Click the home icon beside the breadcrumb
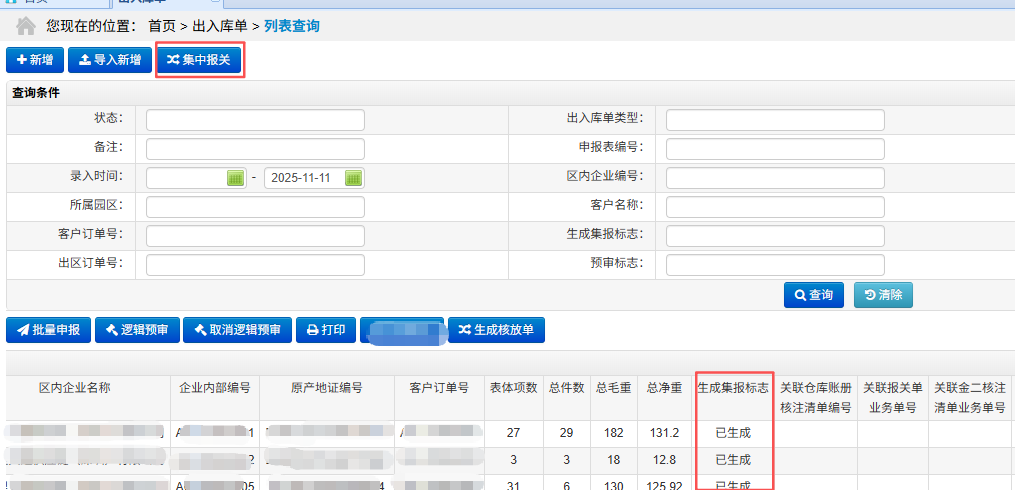Image resolution: width=1015 pixels, height=490 pixels. 26,25
